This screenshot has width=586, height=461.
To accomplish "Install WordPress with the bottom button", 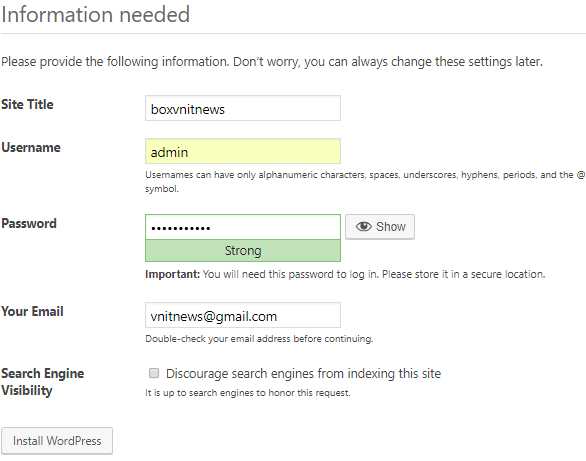I will click(x=57, y=441).
